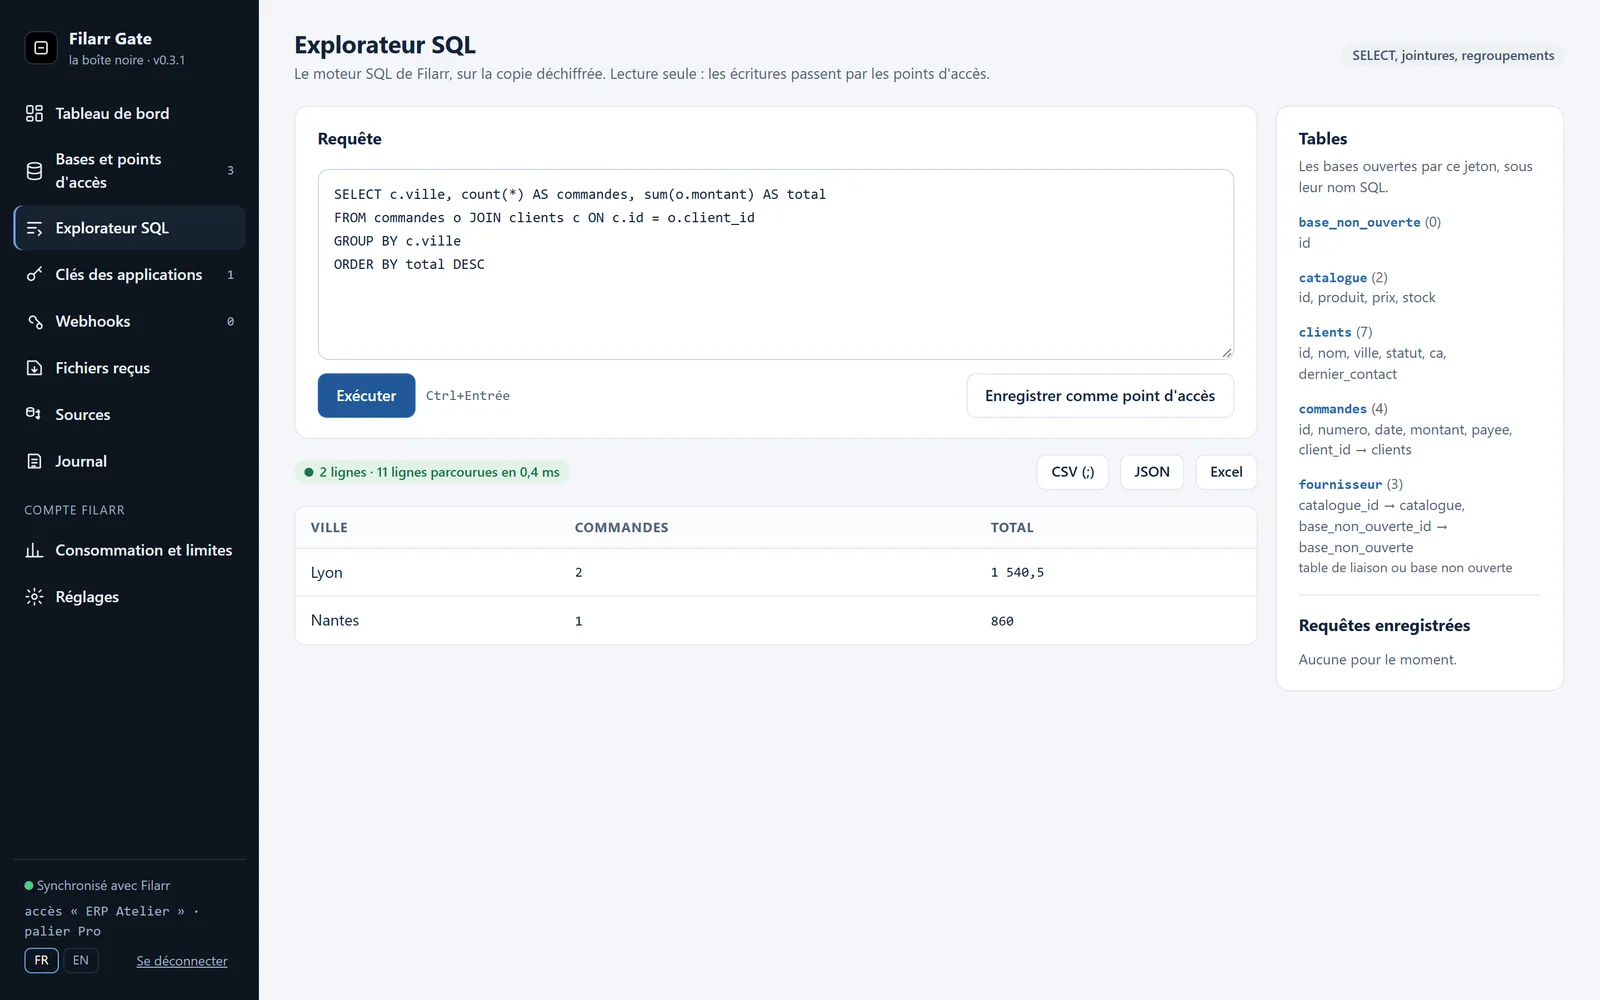Click 'id, produit, prix, stock' columns text

click(x=1367, y=298)
